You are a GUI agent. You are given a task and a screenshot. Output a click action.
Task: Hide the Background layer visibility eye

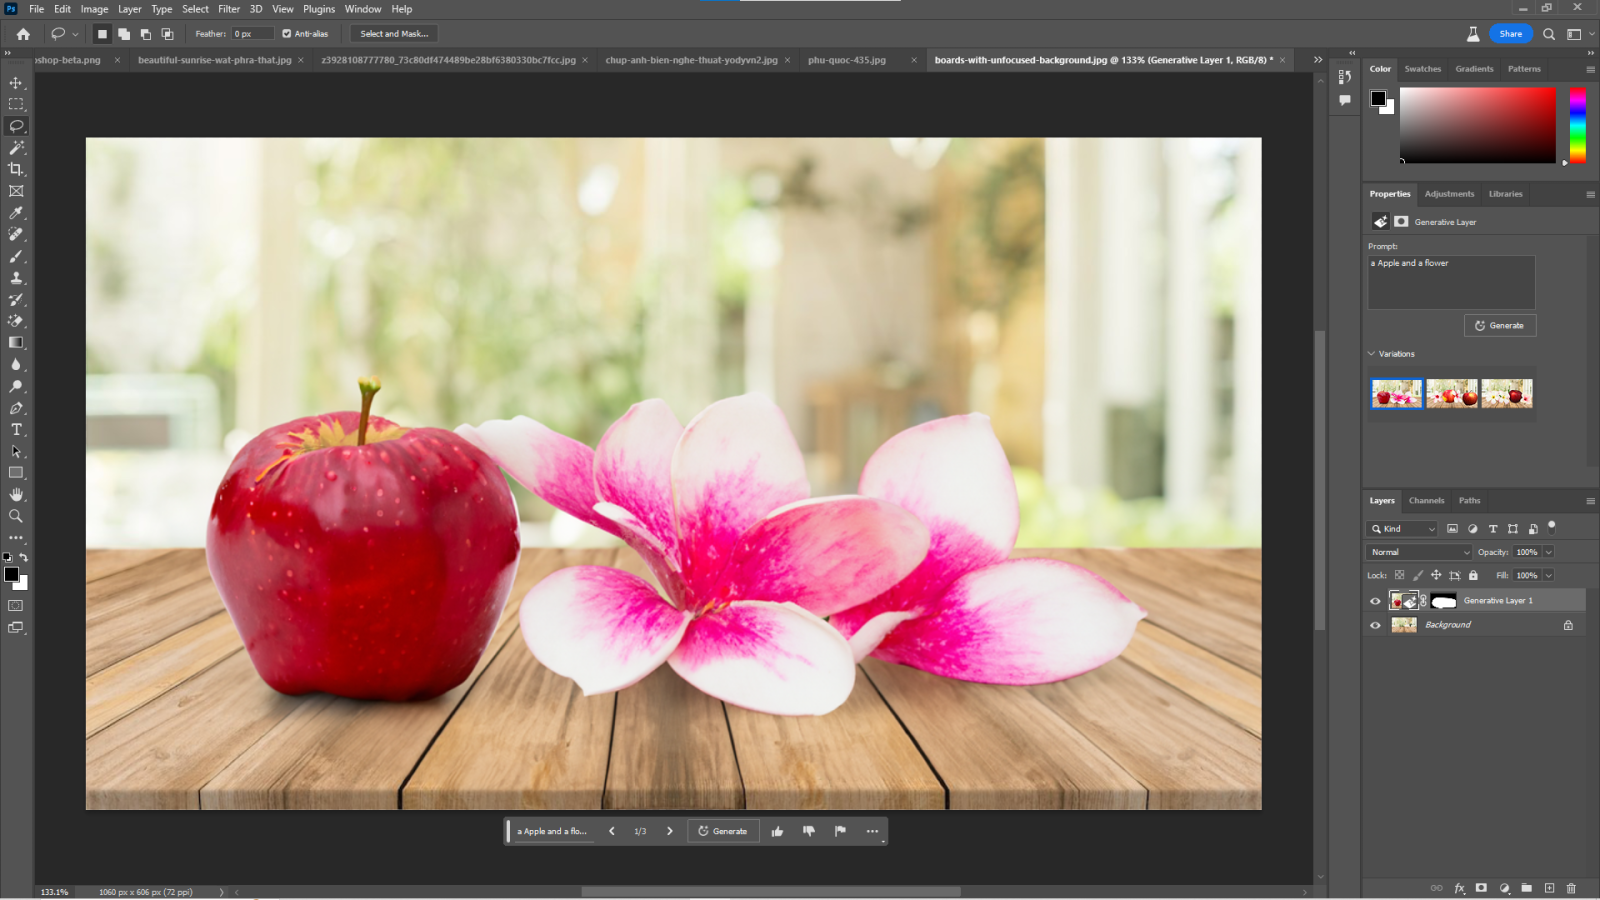point(1375,625)
